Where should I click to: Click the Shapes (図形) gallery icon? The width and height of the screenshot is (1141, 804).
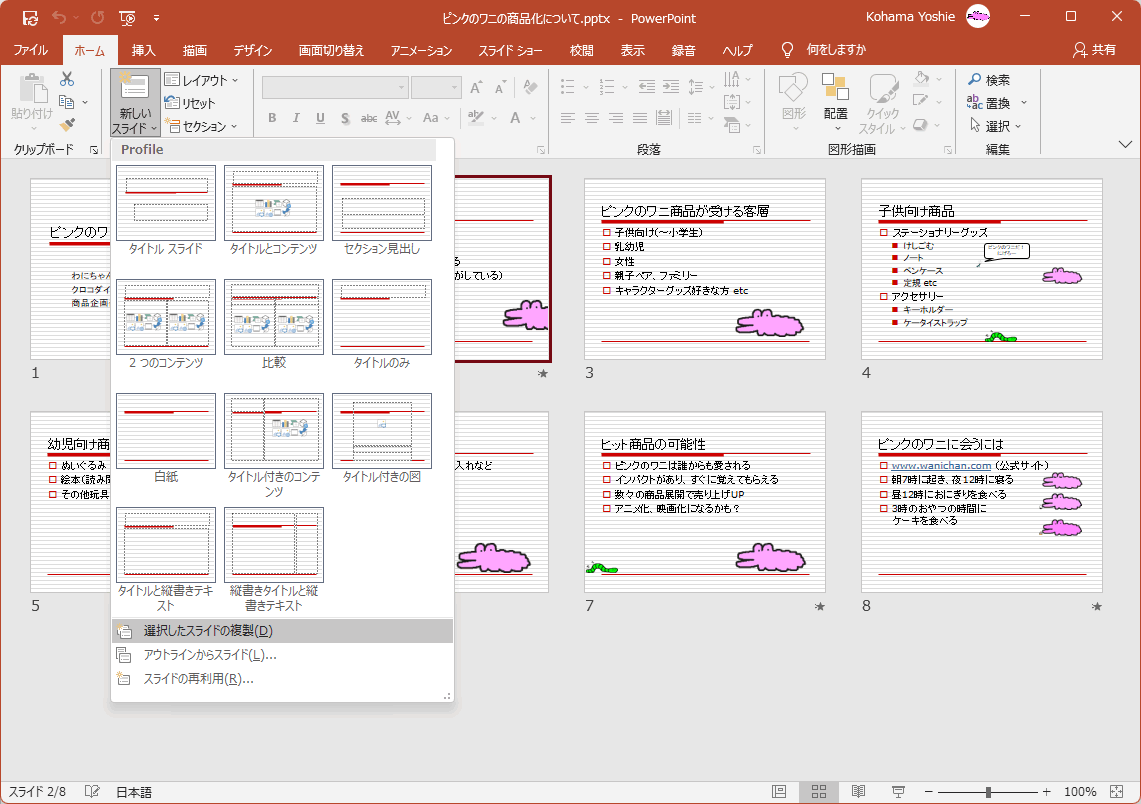pyautogui.click(x=794, y=102)
